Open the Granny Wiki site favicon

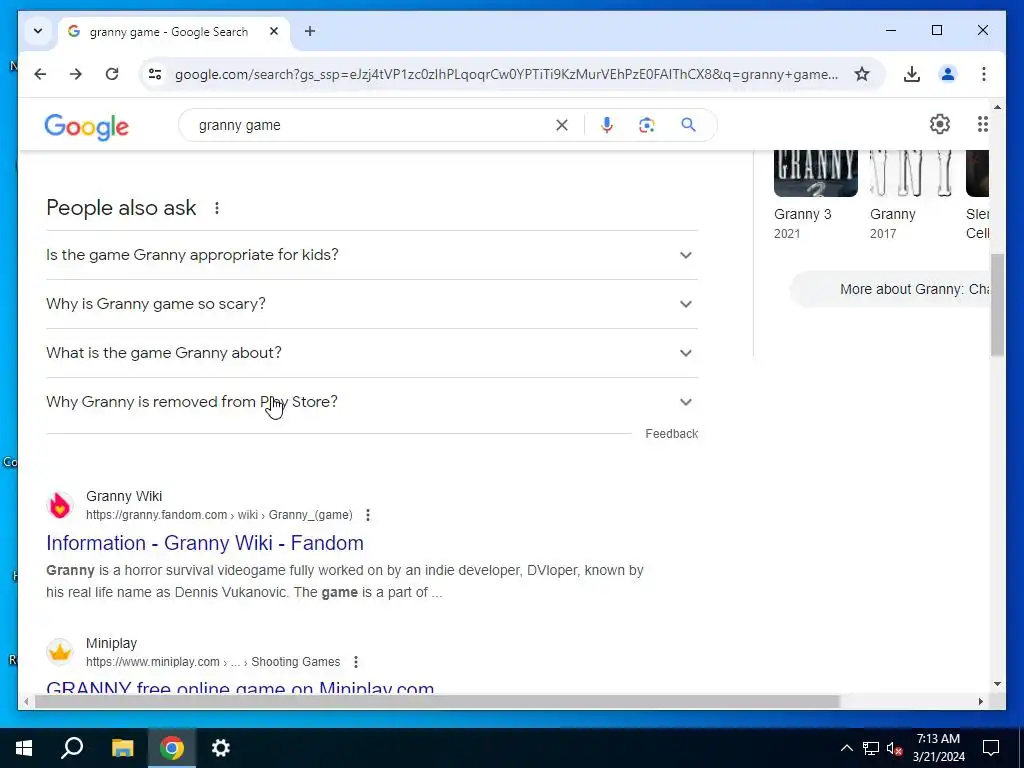(x=60, y=505)
